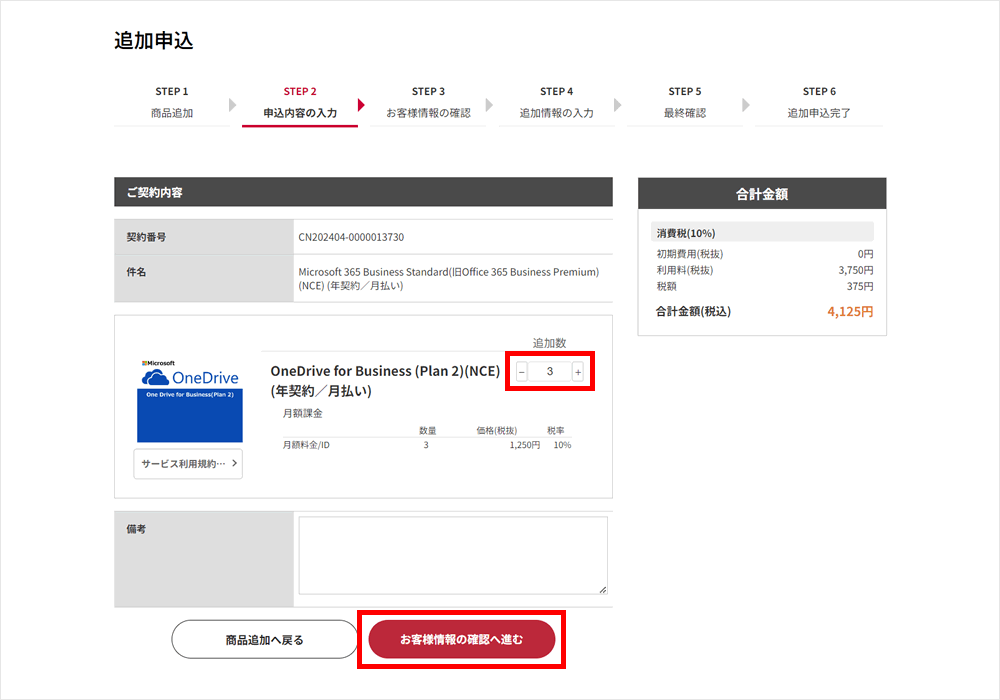Screen dimensions: 1000x700
Task: Select STEP 1 商品追加 tab
Action: [172, 103]
